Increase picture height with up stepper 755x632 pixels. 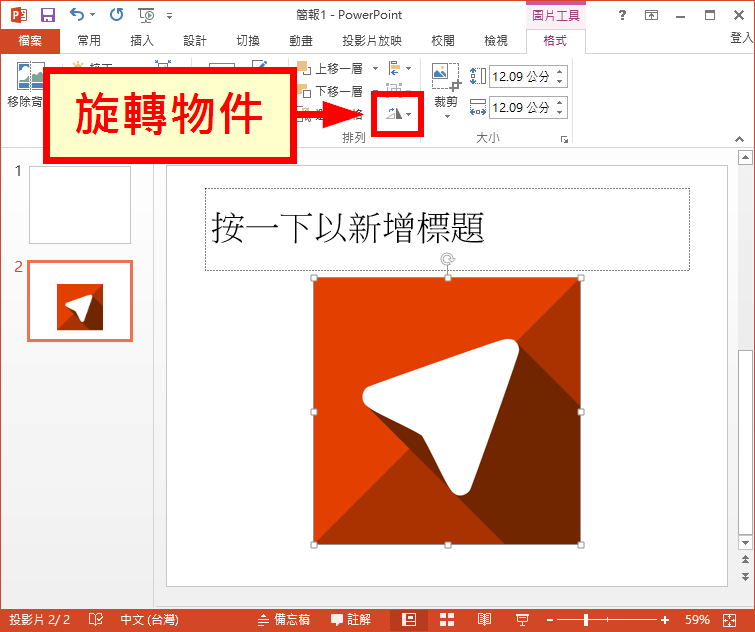(560, 72)
